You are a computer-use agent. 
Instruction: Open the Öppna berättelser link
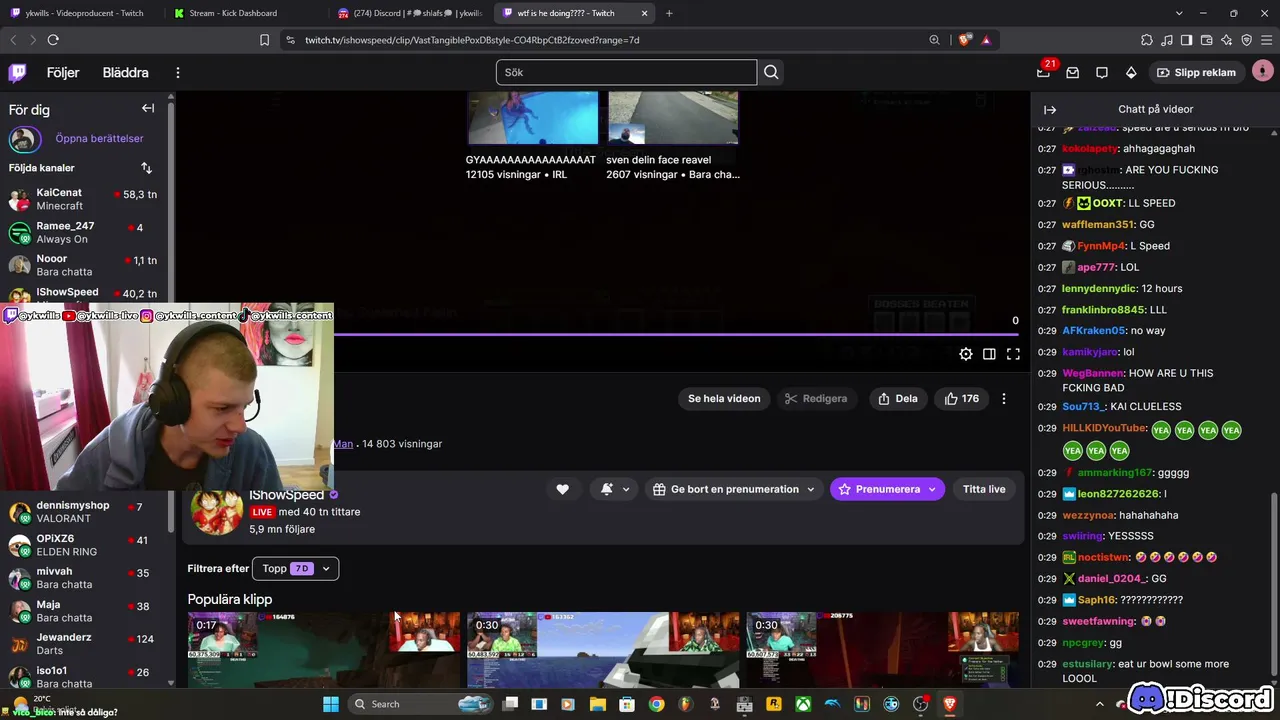(x=99, y=139)
